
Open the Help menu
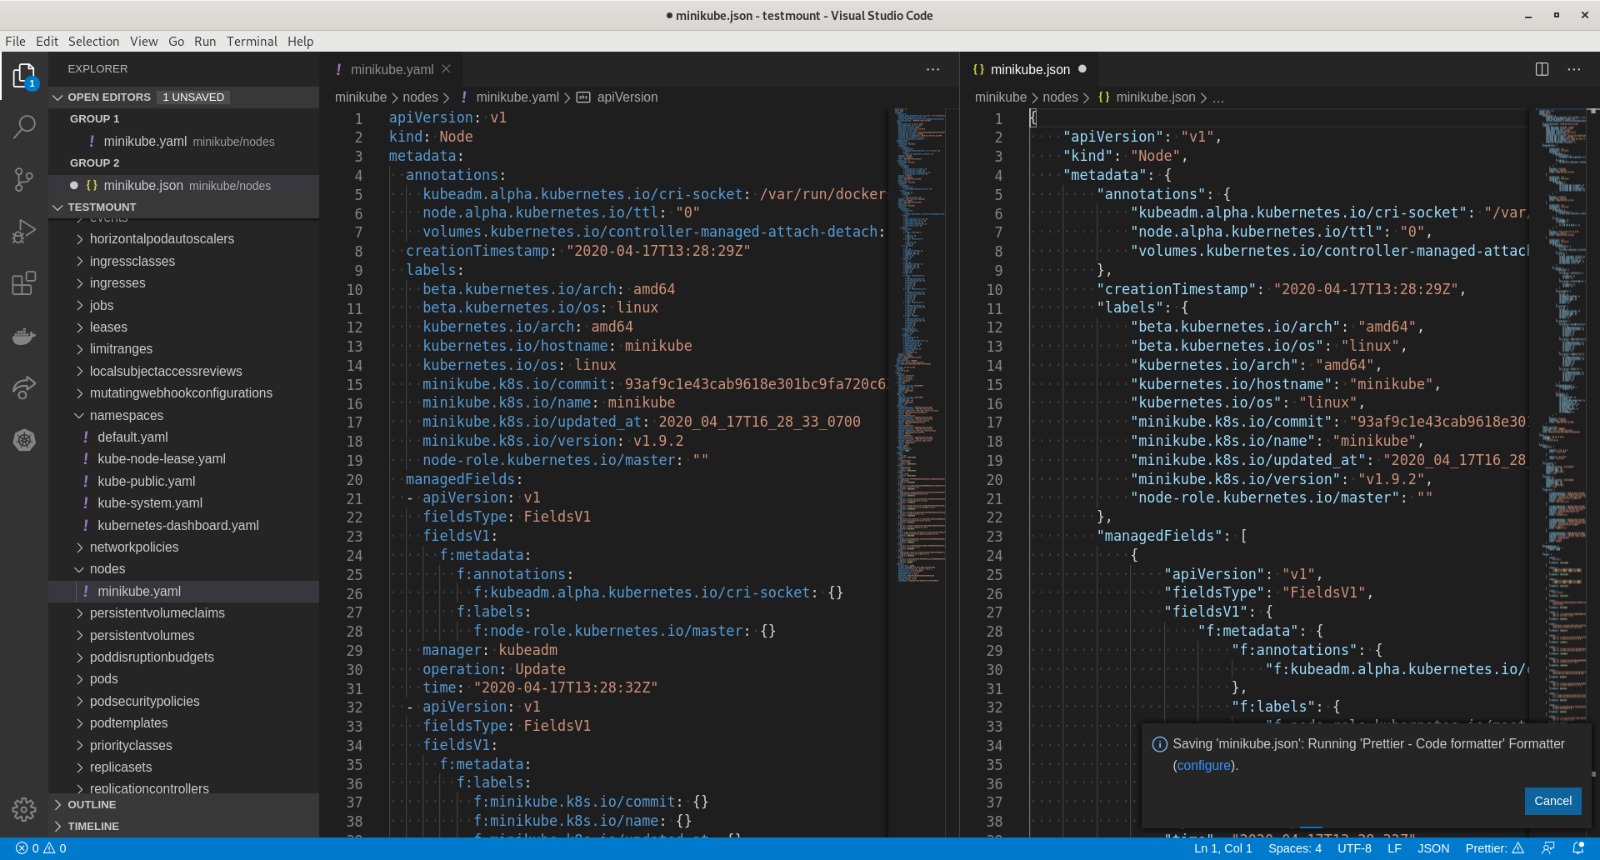tap(300, 41)
